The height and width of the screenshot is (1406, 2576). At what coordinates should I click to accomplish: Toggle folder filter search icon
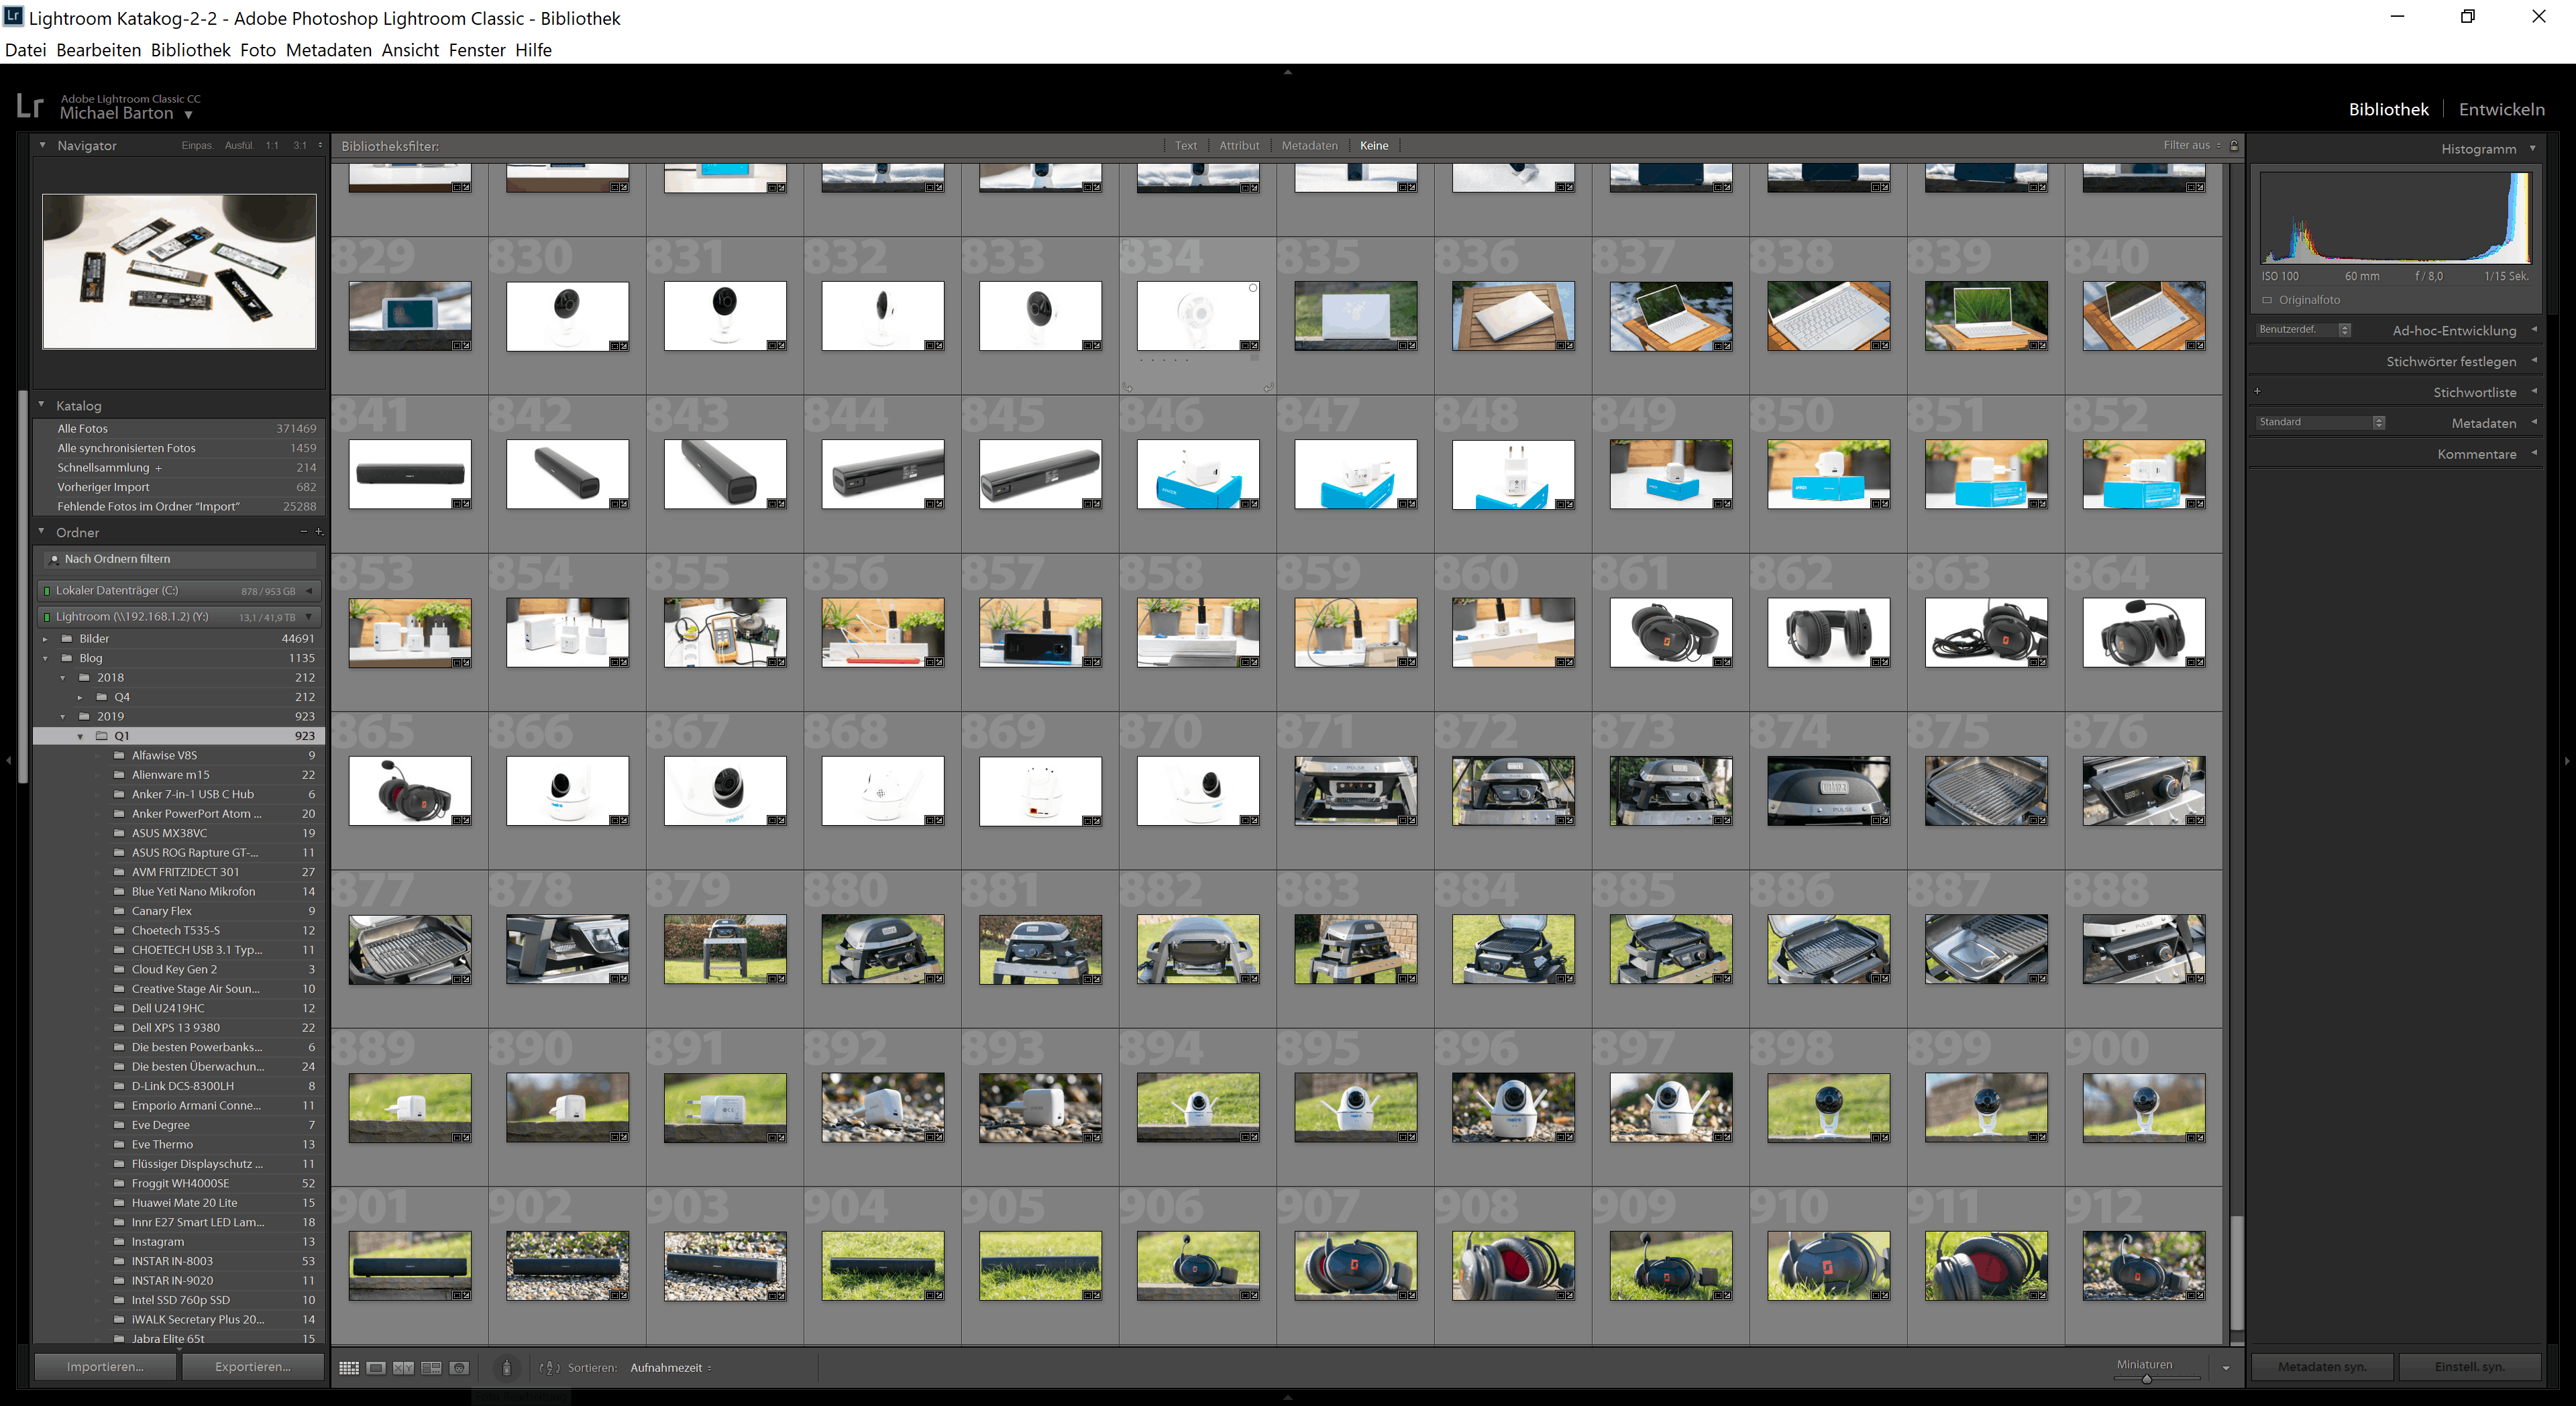[54, 559]
